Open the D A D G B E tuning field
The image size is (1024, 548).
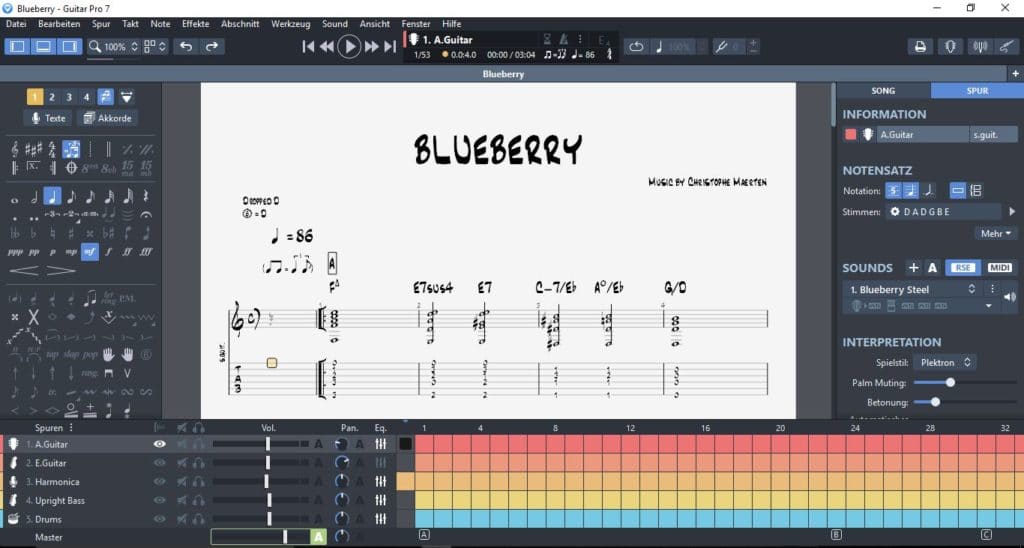pyautogui.click(x=943, y=212)
